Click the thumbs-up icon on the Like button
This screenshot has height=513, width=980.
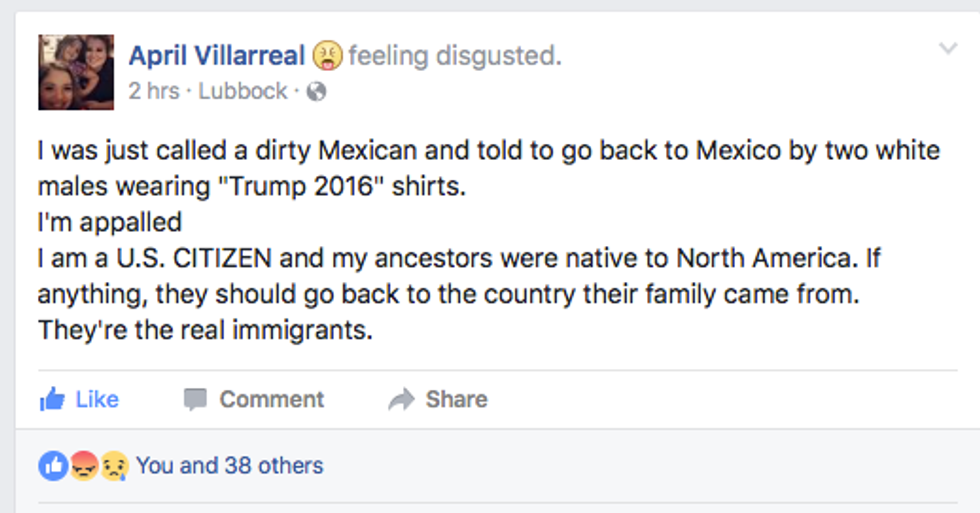tap(52, 400)
